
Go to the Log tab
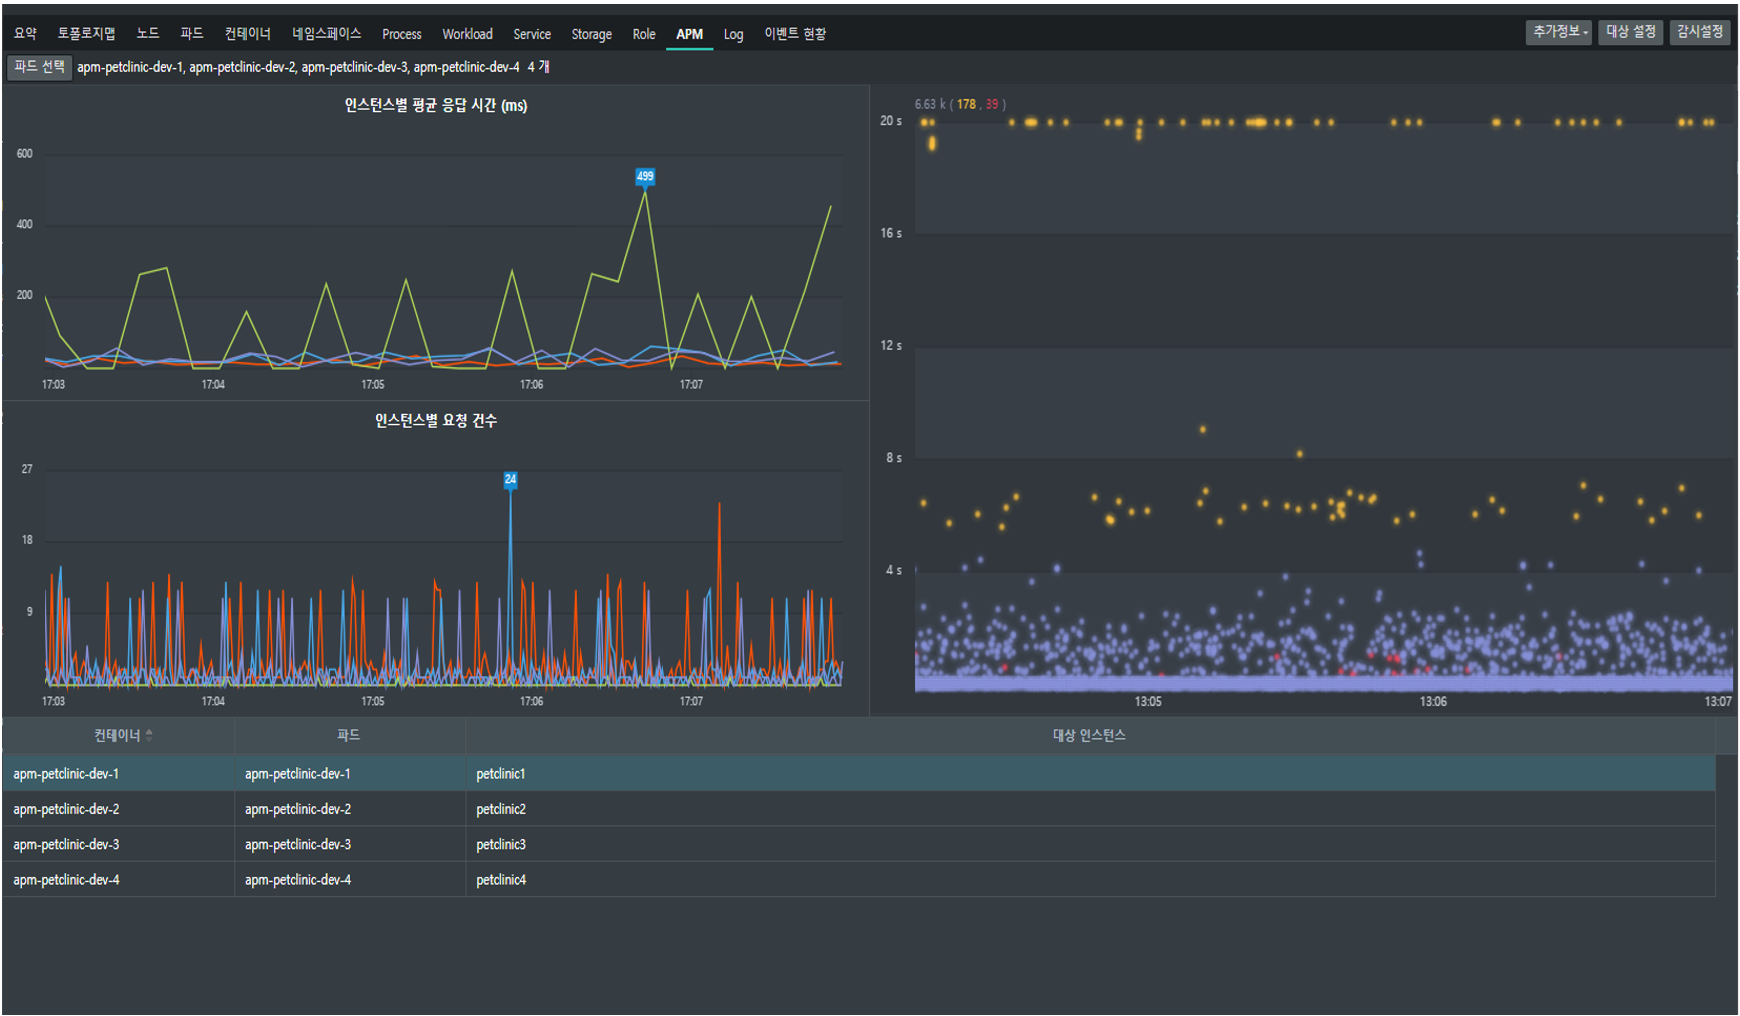[x=733, y=34]
